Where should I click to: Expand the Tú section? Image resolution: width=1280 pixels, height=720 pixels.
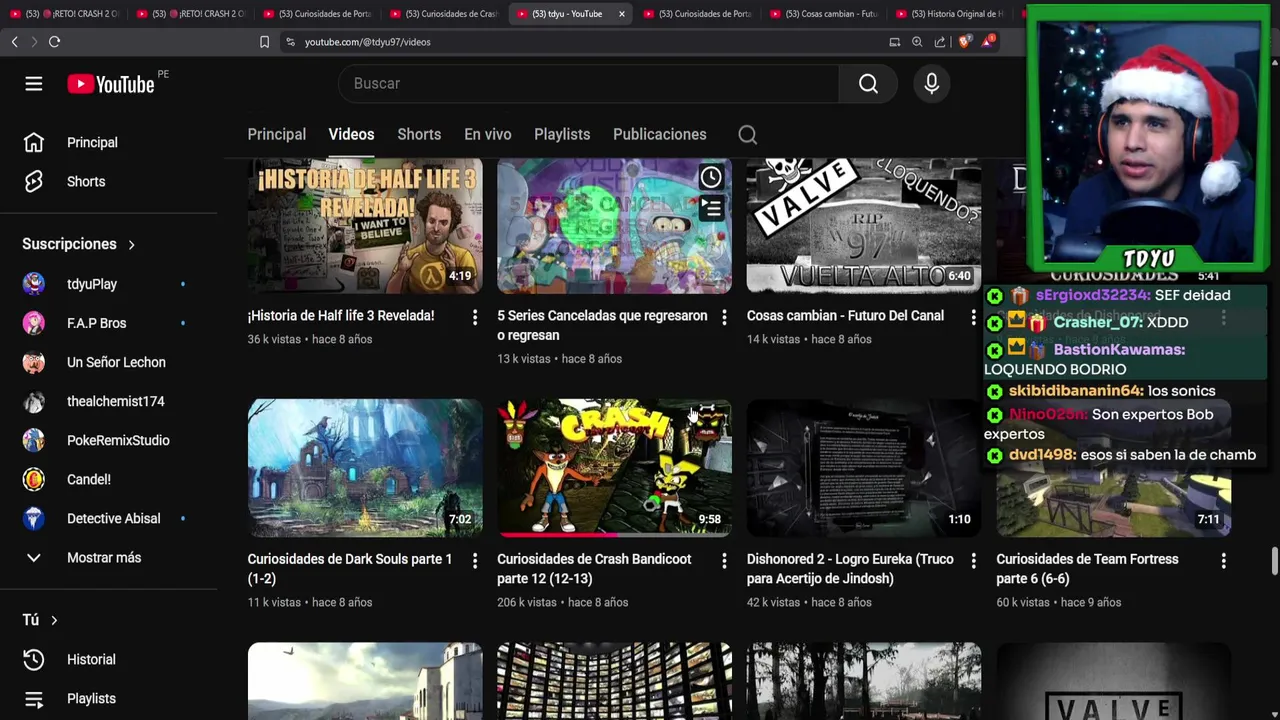[40, 620]
